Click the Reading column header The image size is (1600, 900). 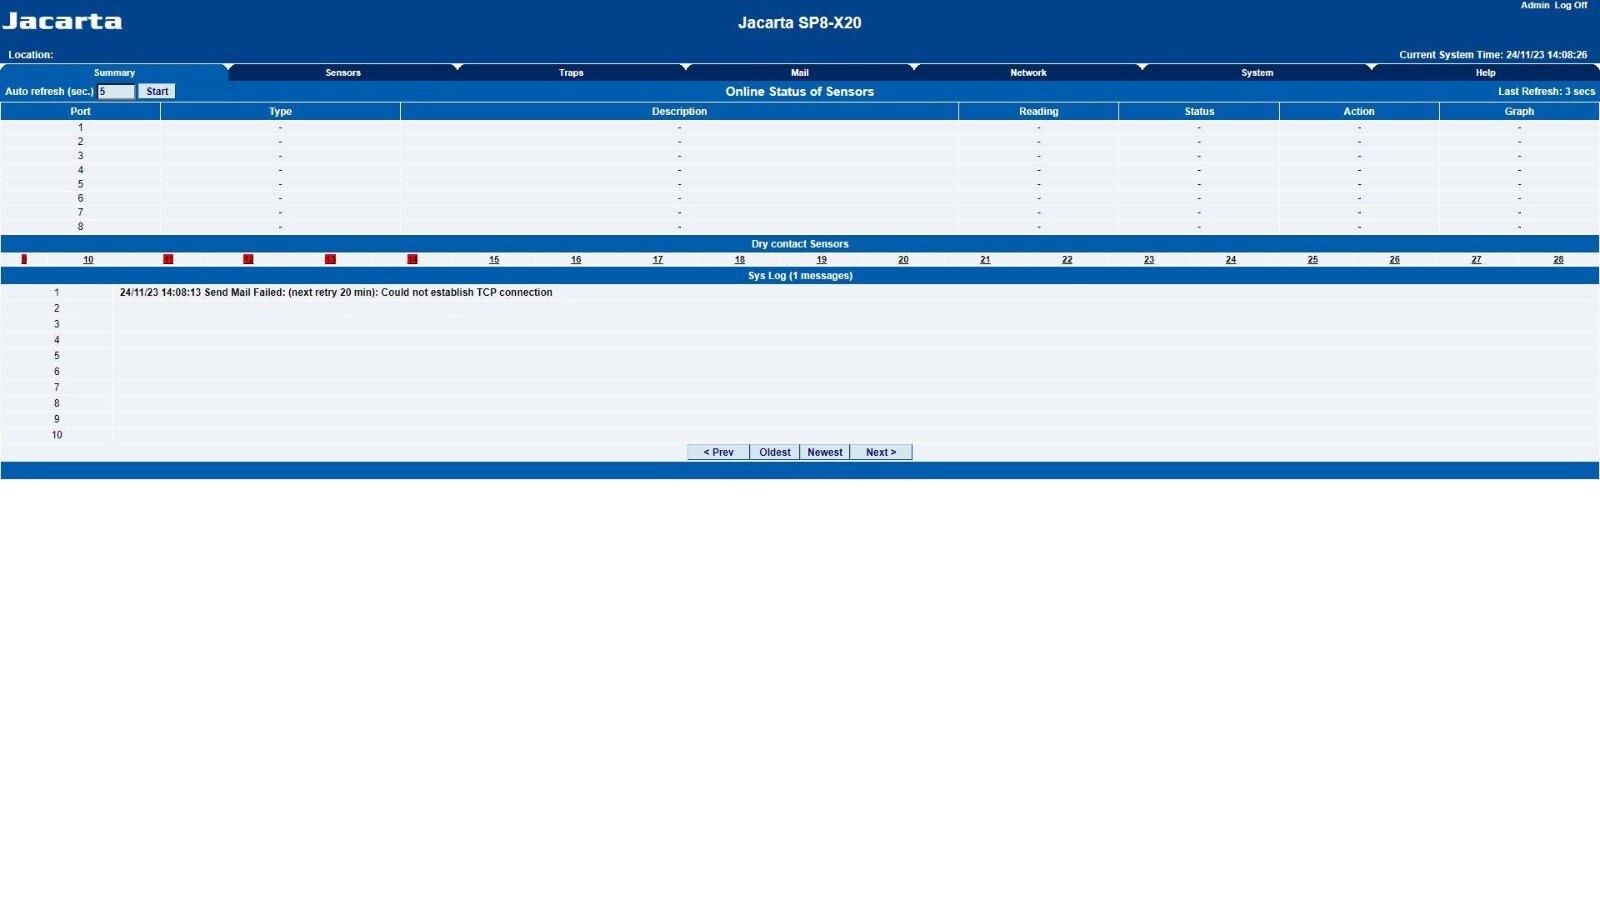(x=1039, y=111)
